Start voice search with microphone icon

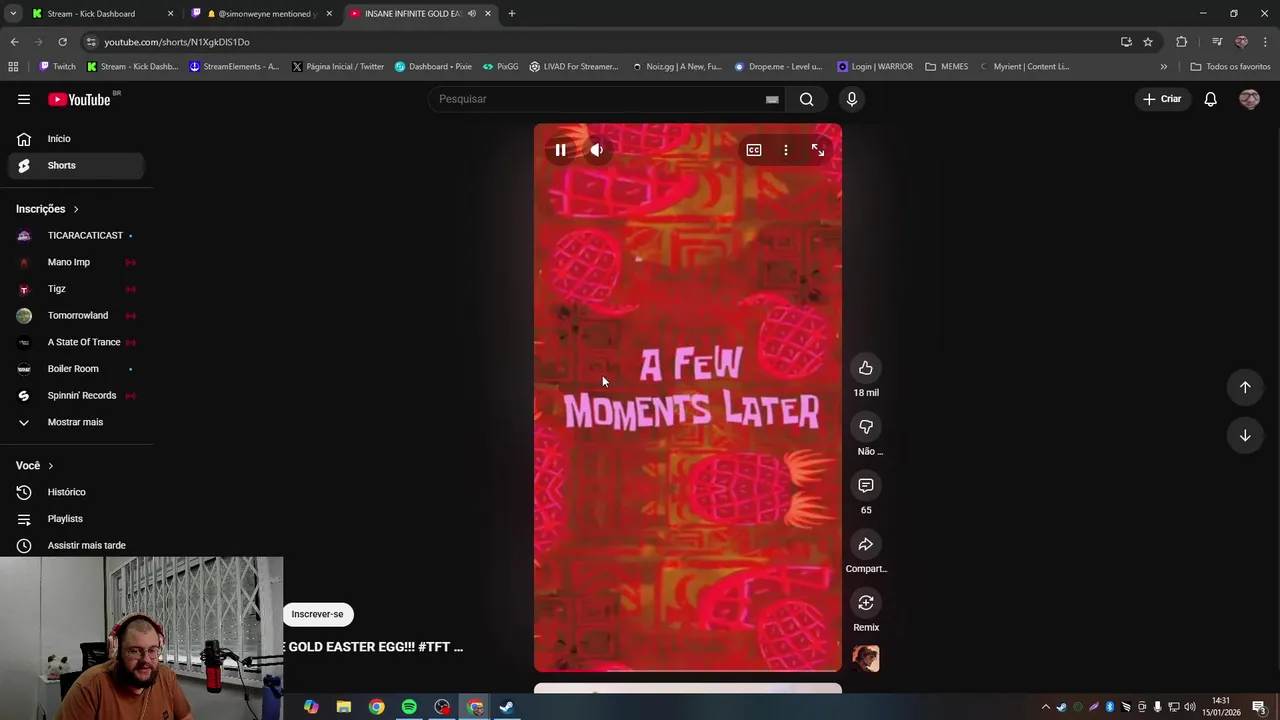click(852, 99)
